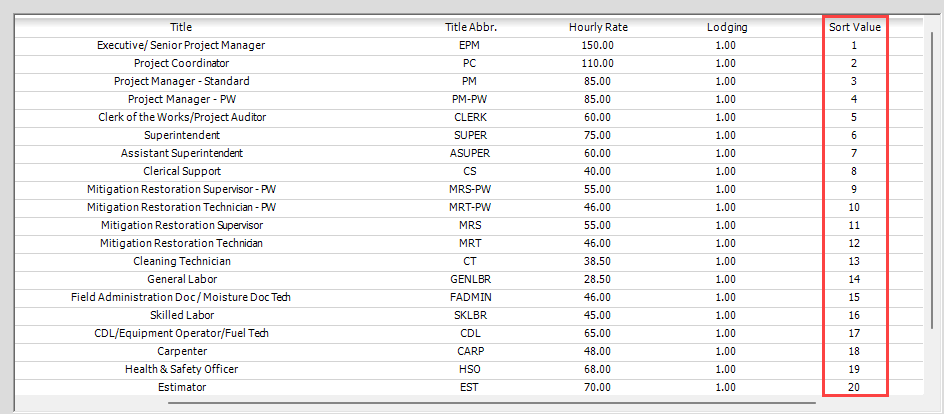This screenshot has height=414, width=944.
Task: Select the Cleaning Technician title cell
Action: coord(182,261)
